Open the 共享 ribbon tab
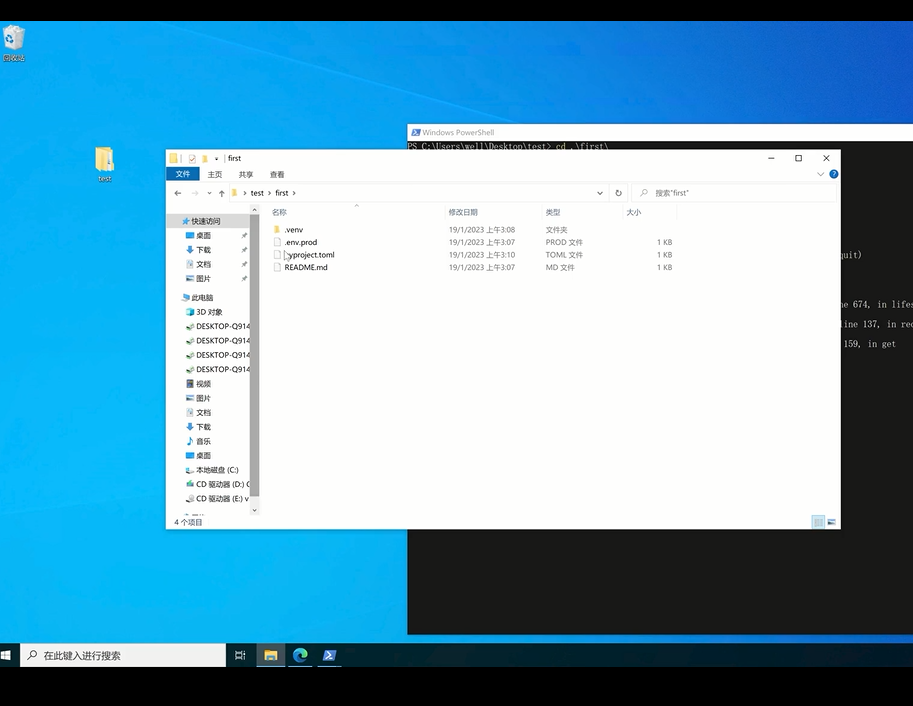This screenshot has width=913, height=706. point(246,174)
